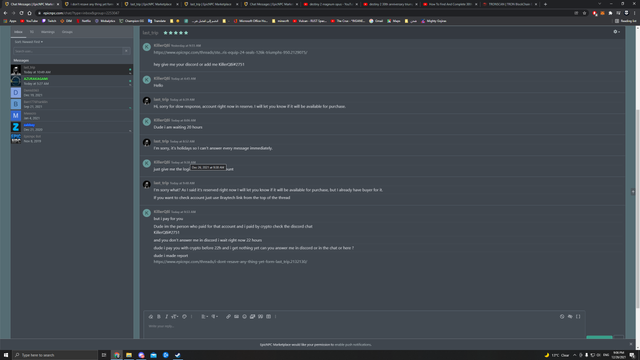Open the Twitch bookmark
The width and height of the screenshot is (640, 360).
49,21
